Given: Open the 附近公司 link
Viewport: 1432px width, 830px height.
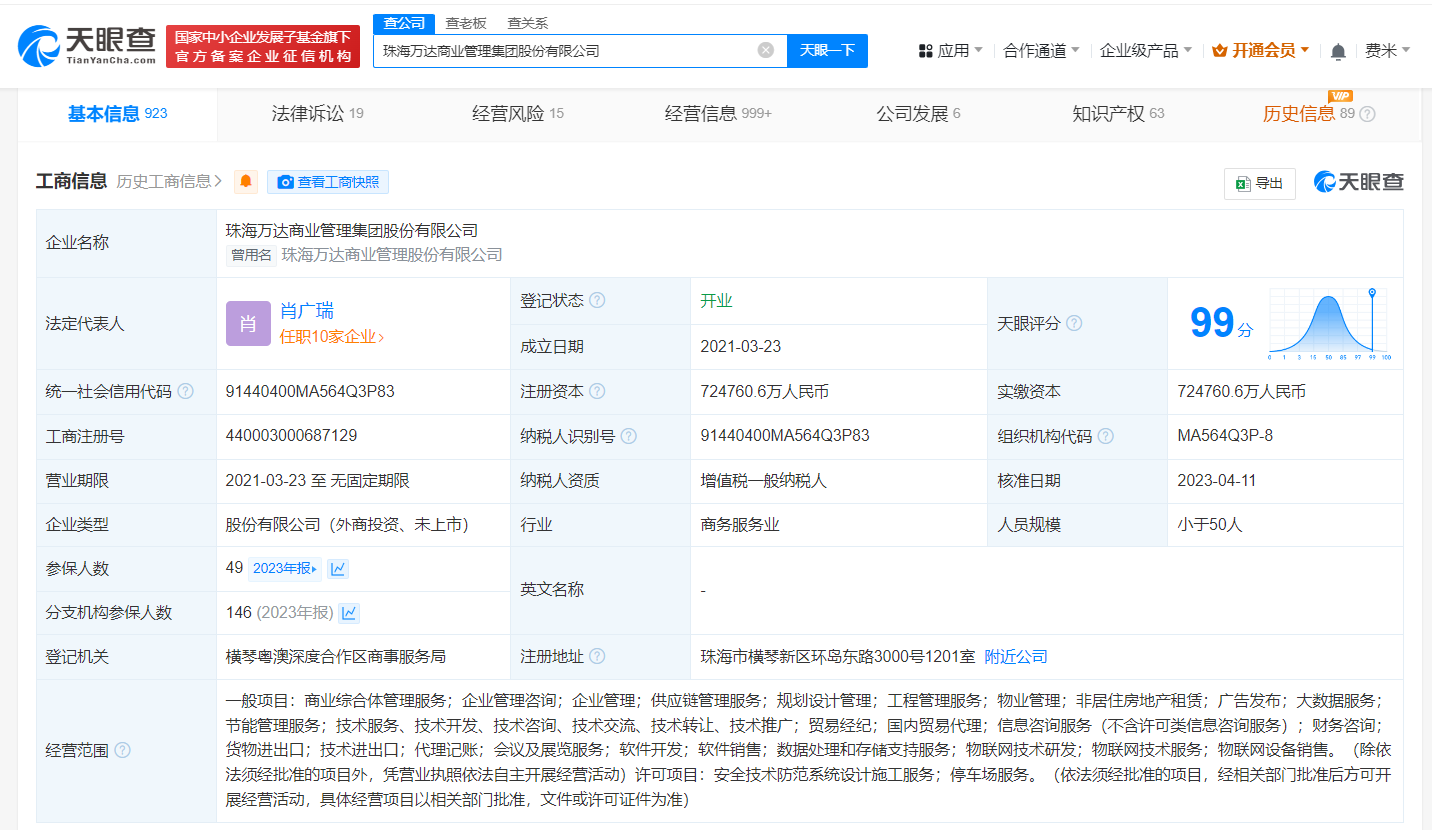Looking at the screenshot, I should pyautogui.click(x=1015, y=656).
